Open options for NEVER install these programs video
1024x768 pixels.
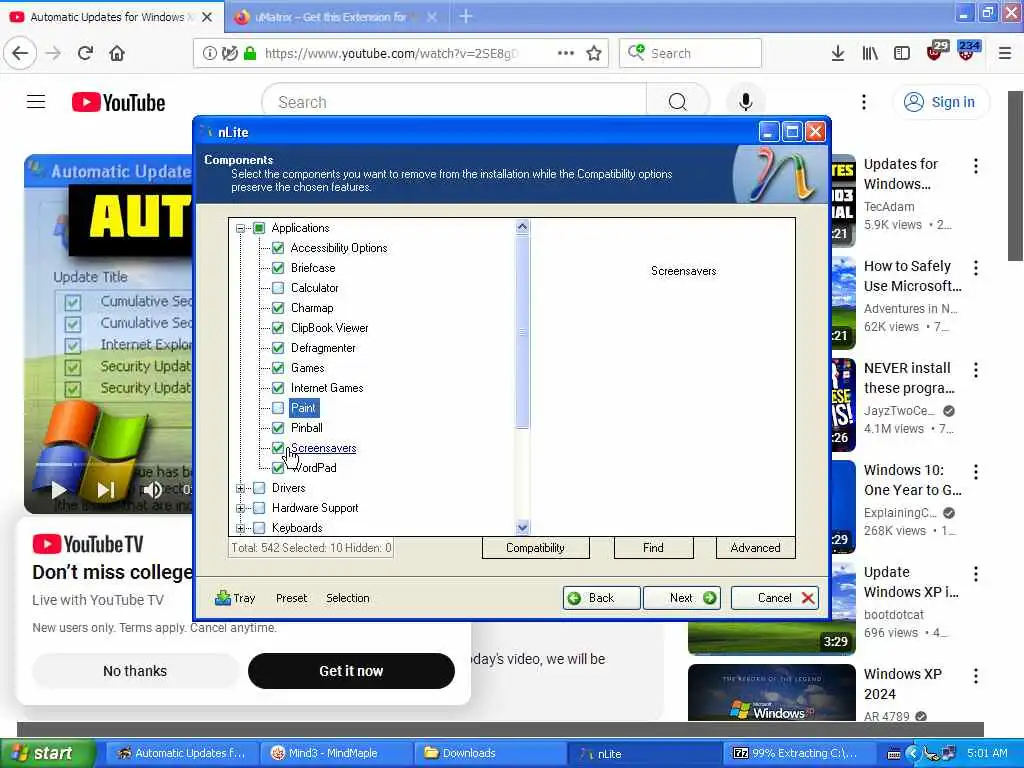click(976, 370)
